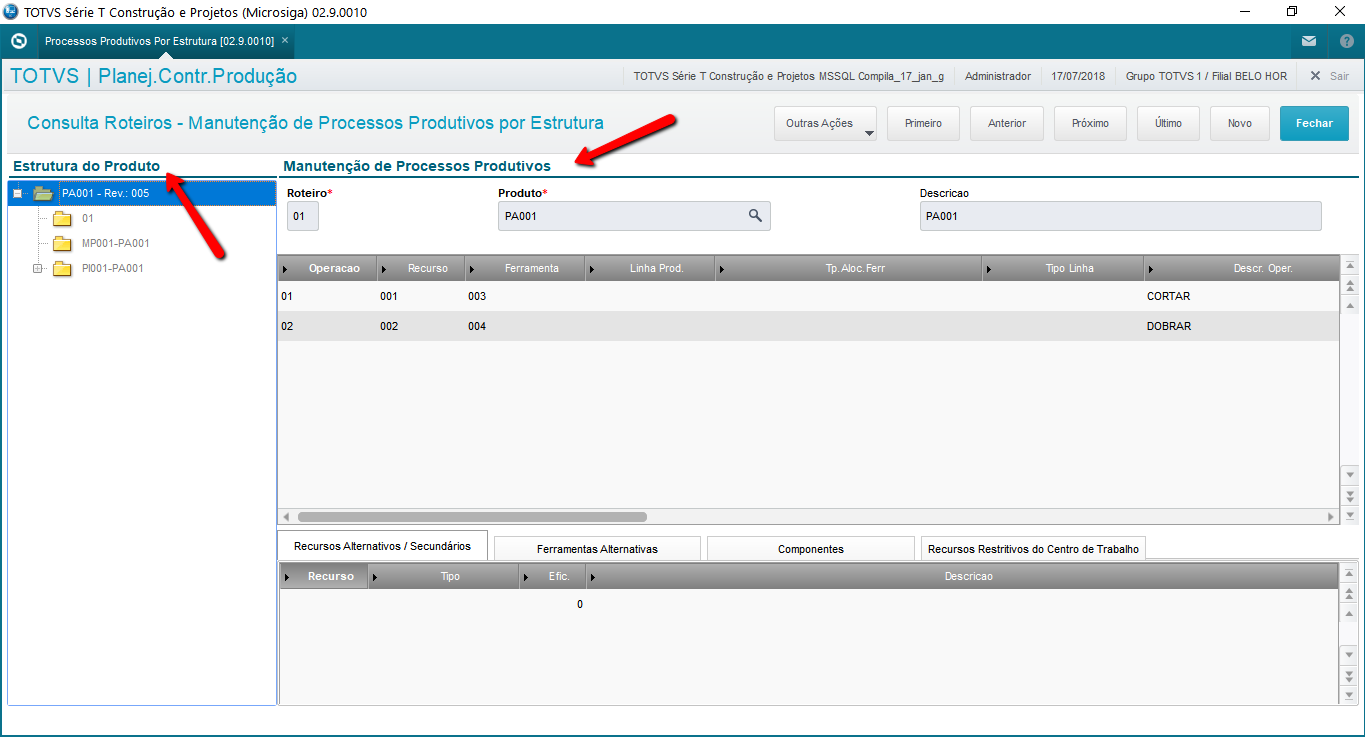Expand the PI001-PA001 tree node
This screenshot has height=737, width=1365.
38,268
